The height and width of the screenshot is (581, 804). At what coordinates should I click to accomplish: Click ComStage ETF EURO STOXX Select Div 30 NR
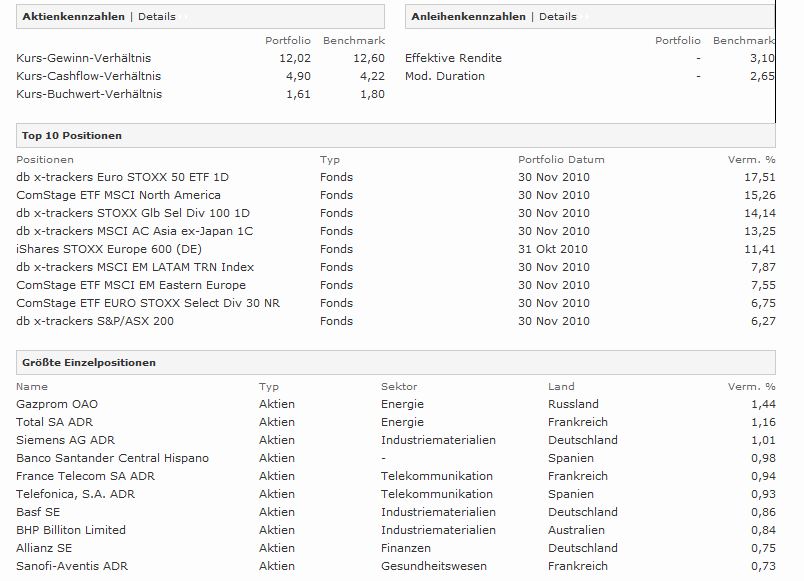point(148,303)
